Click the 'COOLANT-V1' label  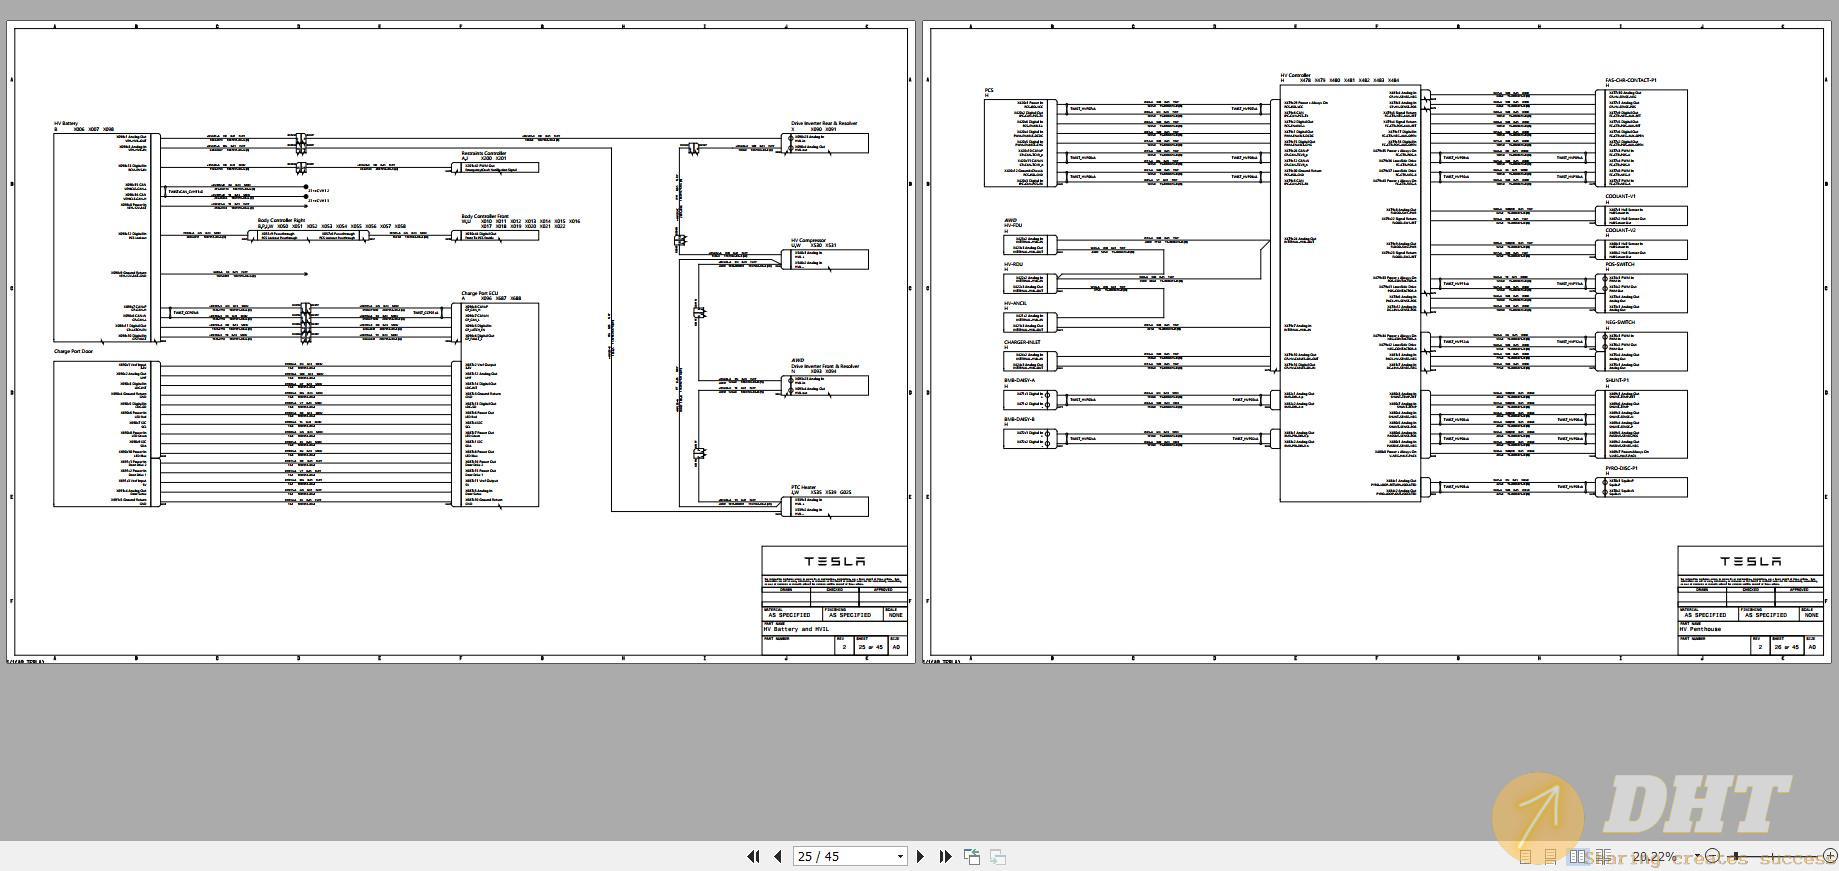tap(1621, 196)
